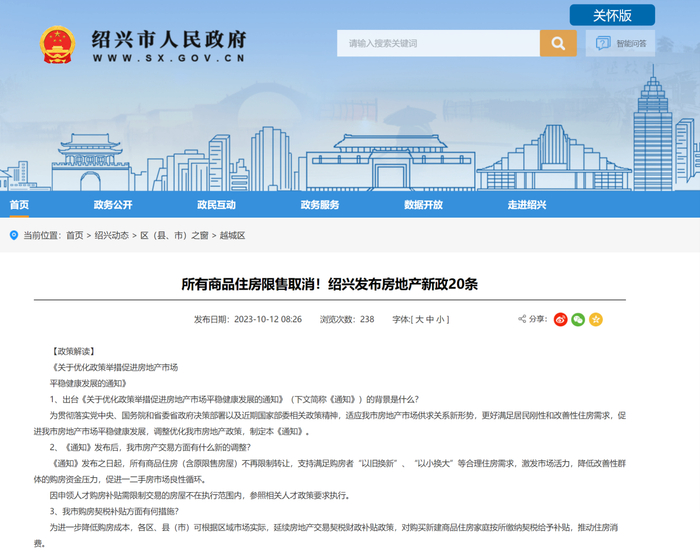Image resolution: width=700 pixels, height=554 pixels.
Task: Click question 1 about the 《通知》 background
Action: (234, 399)
